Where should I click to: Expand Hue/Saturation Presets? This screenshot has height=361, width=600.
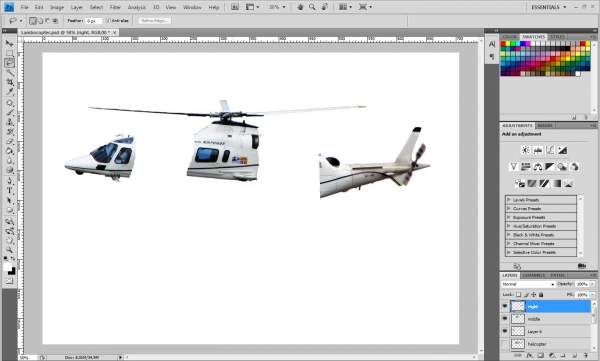(509, 226)
